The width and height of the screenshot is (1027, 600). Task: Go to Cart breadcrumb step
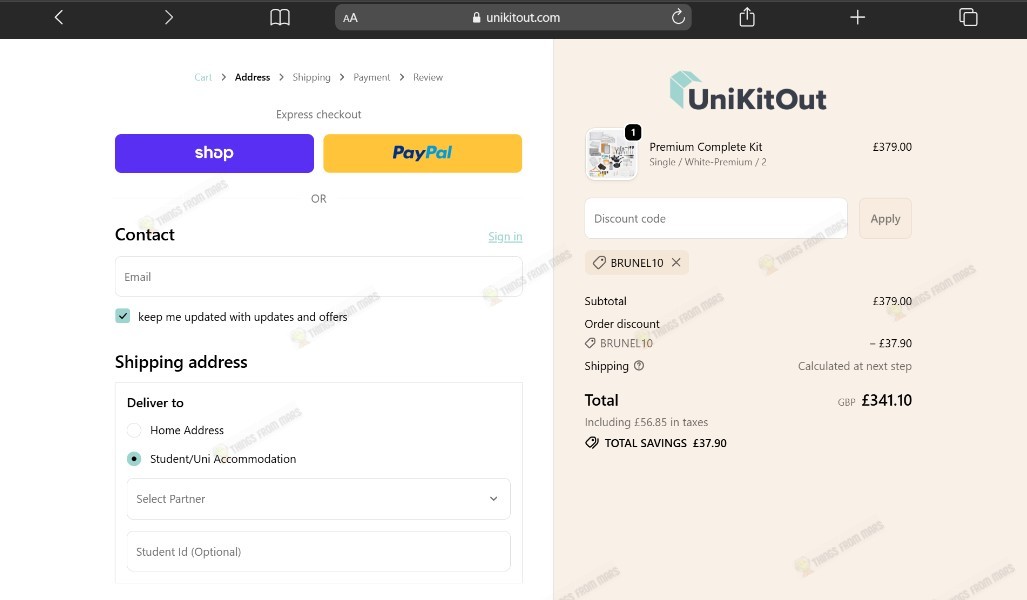click(203, 77)
